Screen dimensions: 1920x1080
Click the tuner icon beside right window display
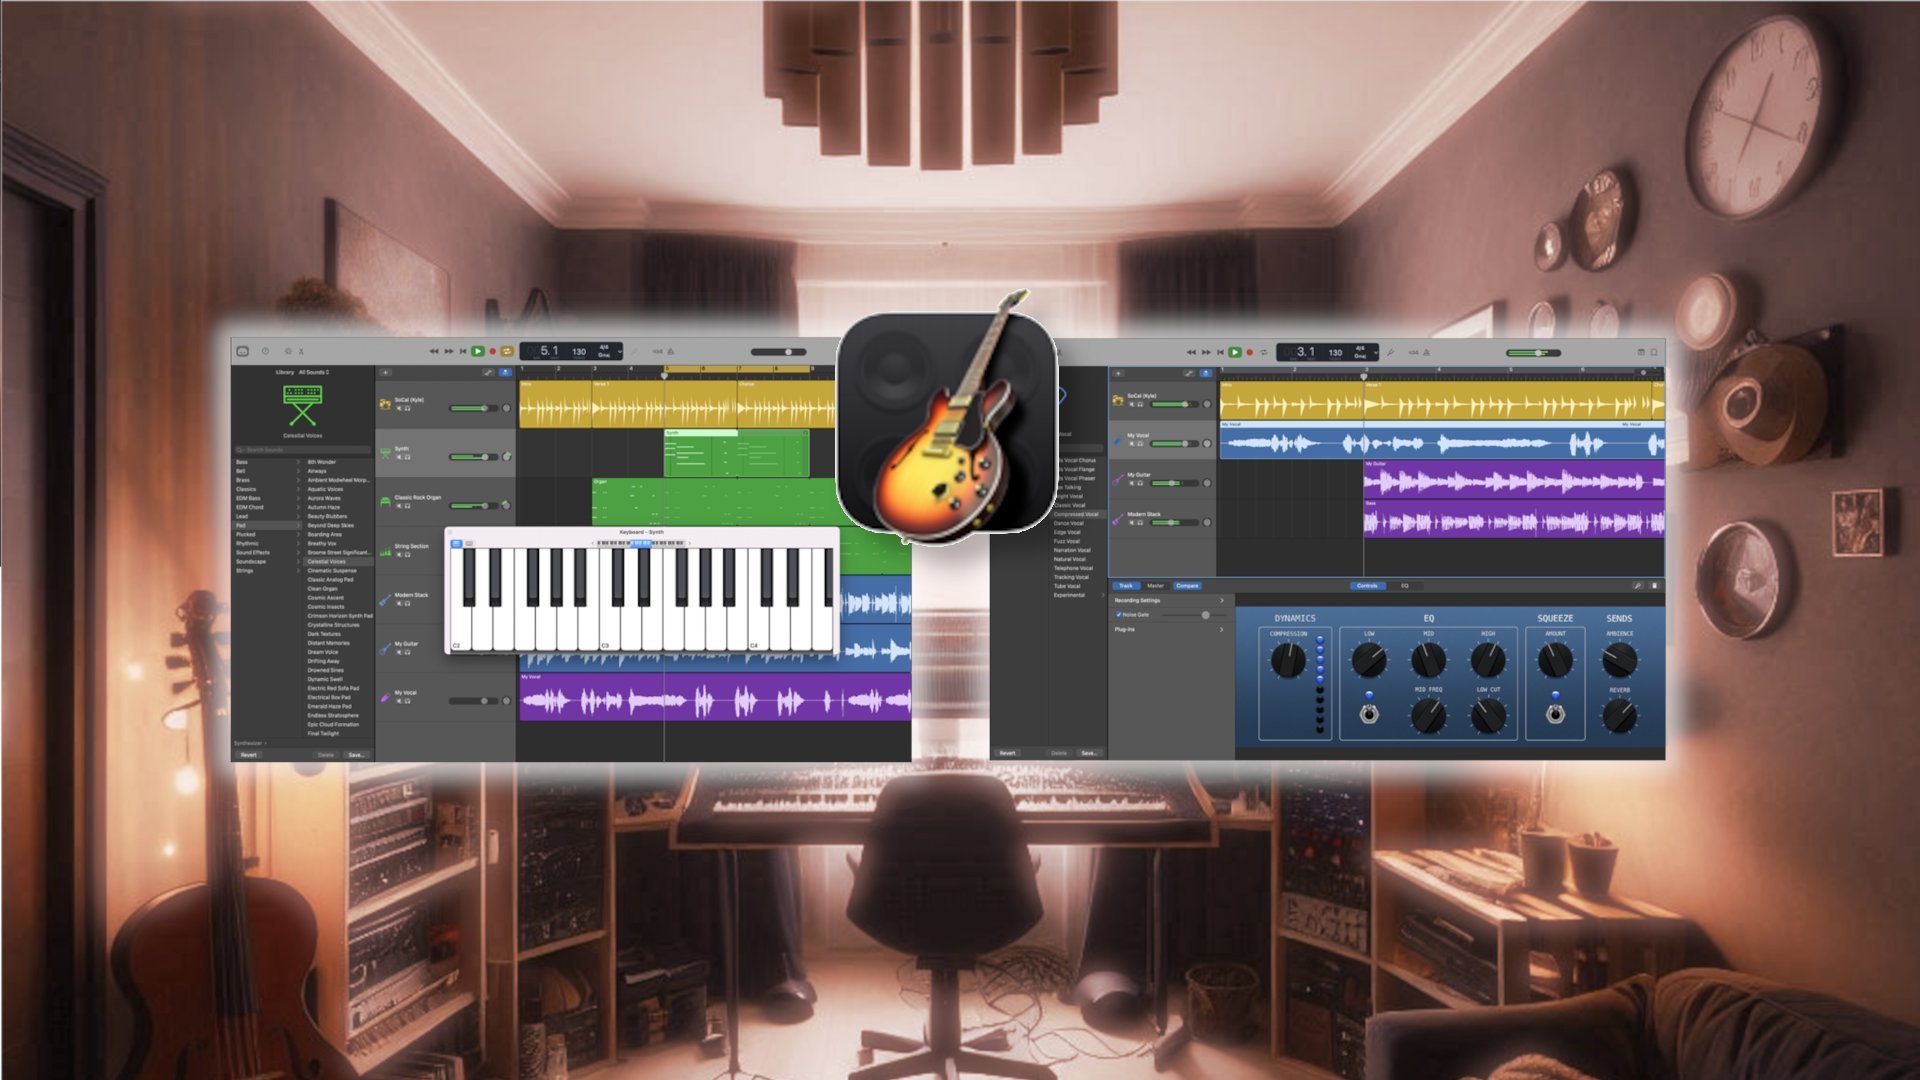(1390, 352)
